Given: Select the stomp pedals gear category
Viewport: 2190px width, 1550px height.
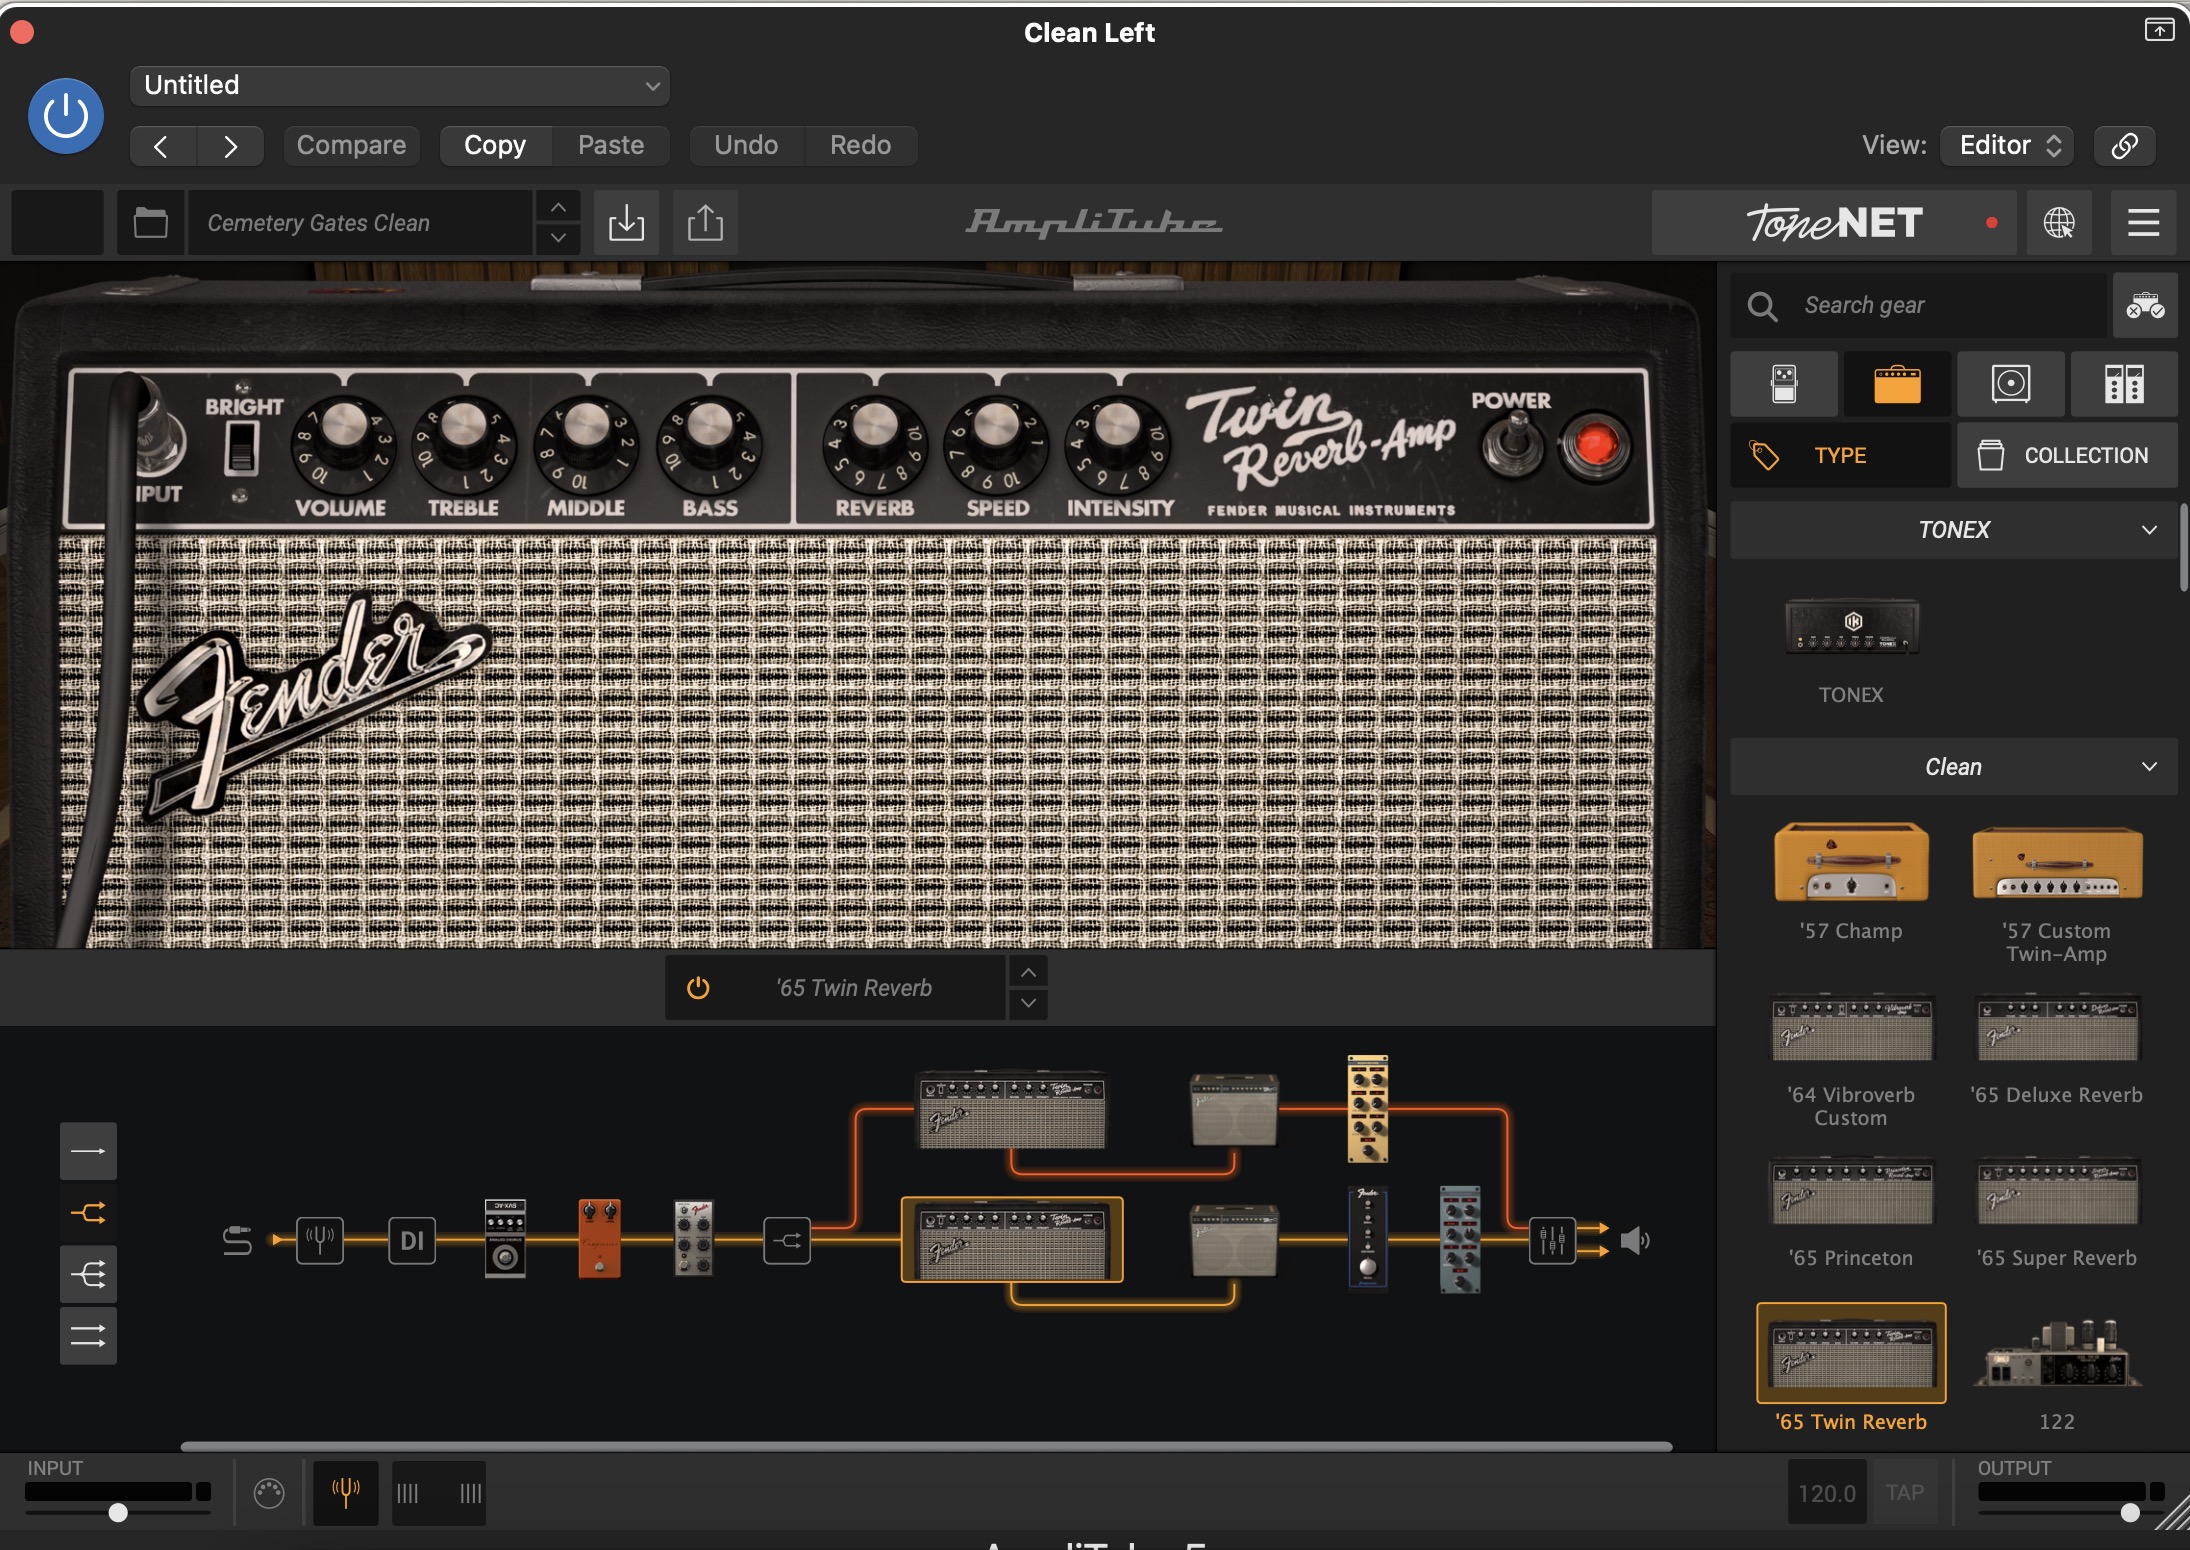Looking at the screenshot, I should click(1784, 384).
